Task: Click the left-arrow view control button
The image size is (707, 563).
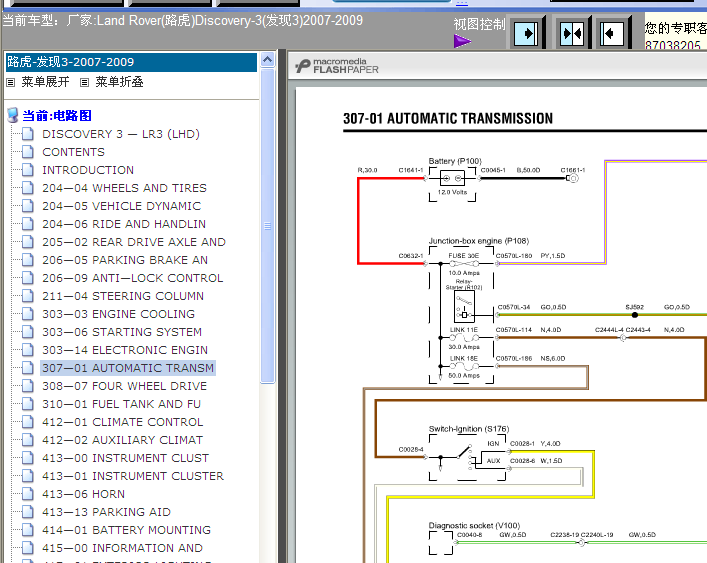Action: pyautogui.click(x=612, y=33)
